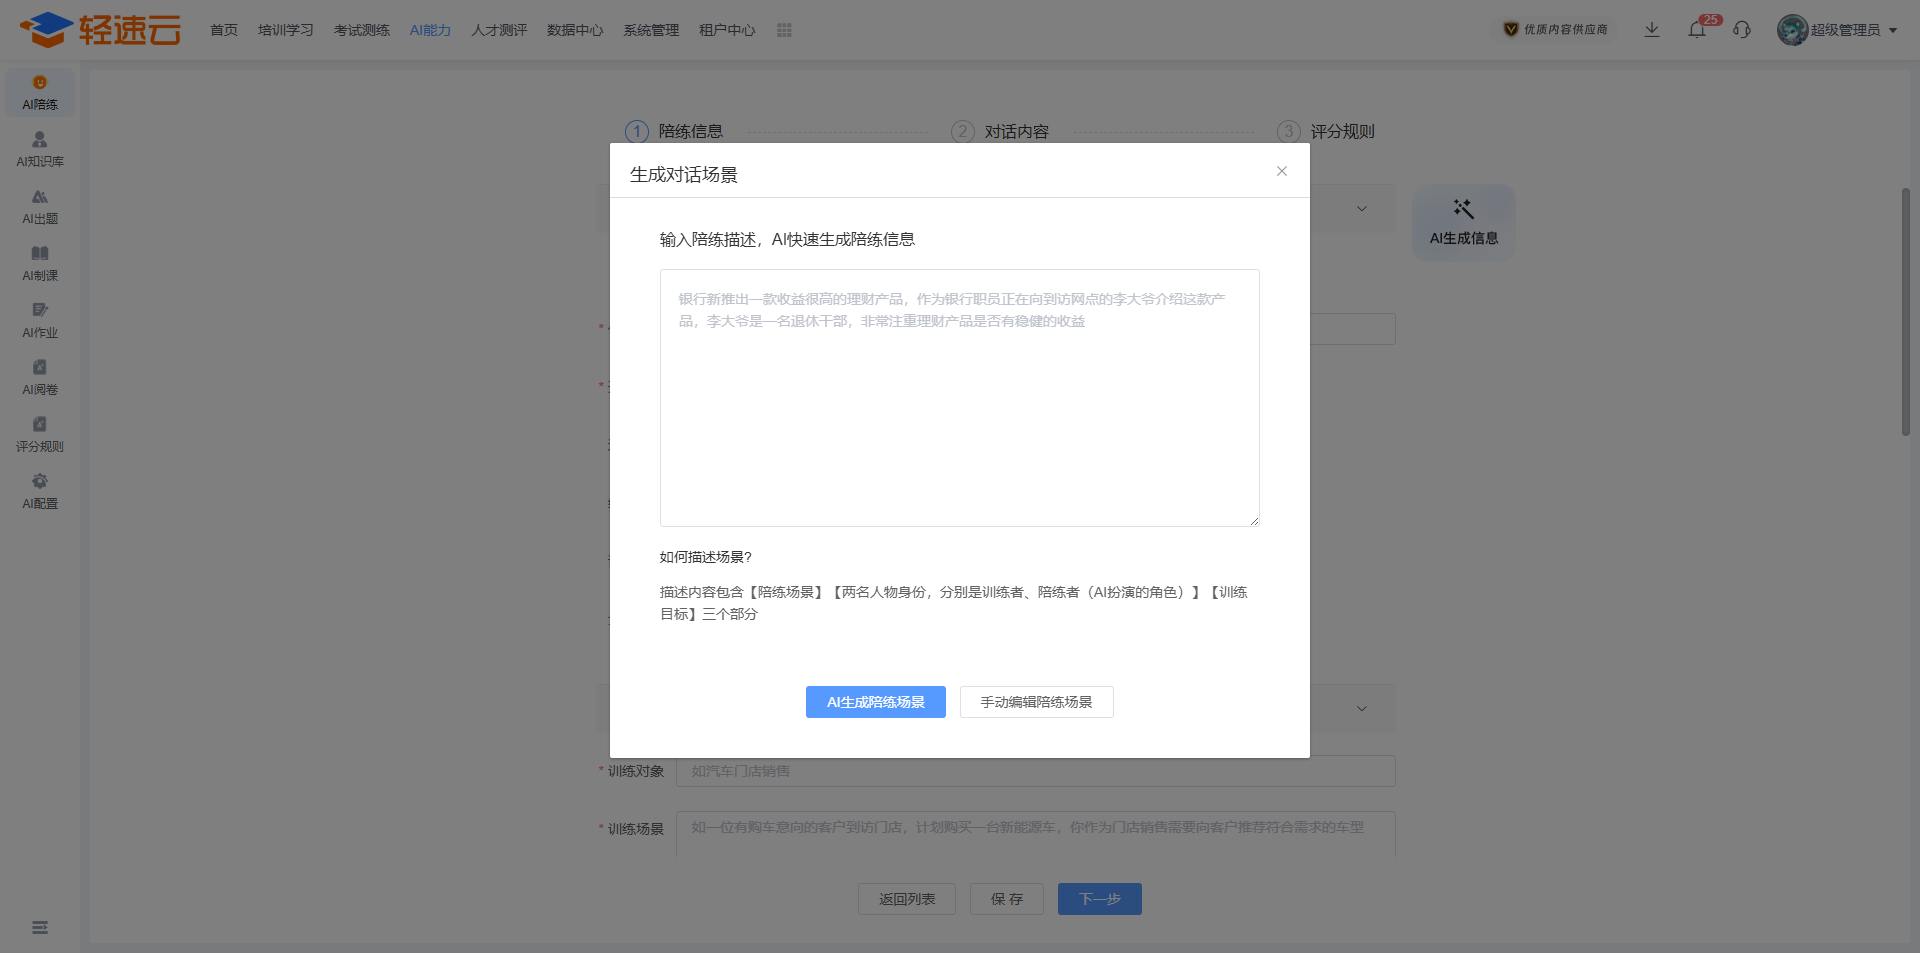Open the AI知识库 sidebar icon

(40, 149)
